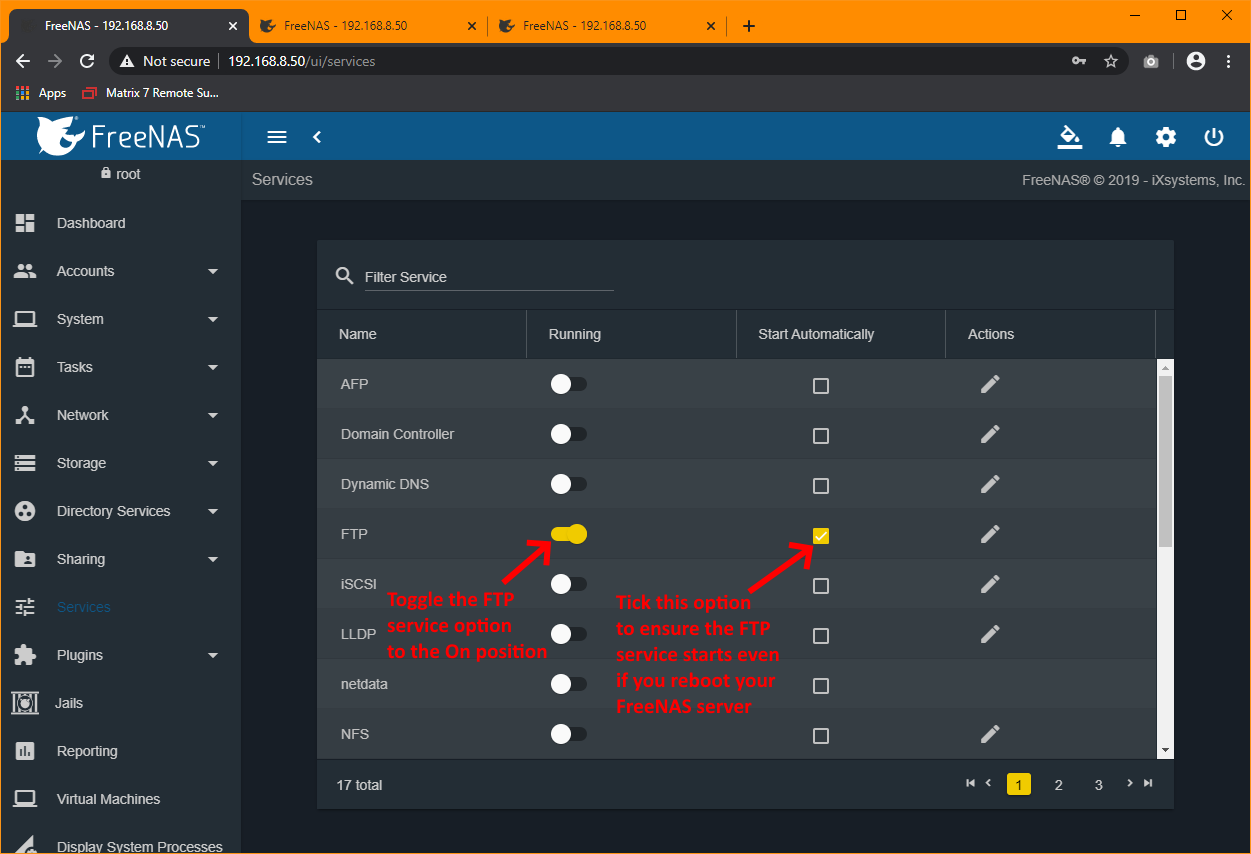Click the services list vertical scrollbar
The width and height of the screenshot is (1251, 854).
(x=1165, y=461)
